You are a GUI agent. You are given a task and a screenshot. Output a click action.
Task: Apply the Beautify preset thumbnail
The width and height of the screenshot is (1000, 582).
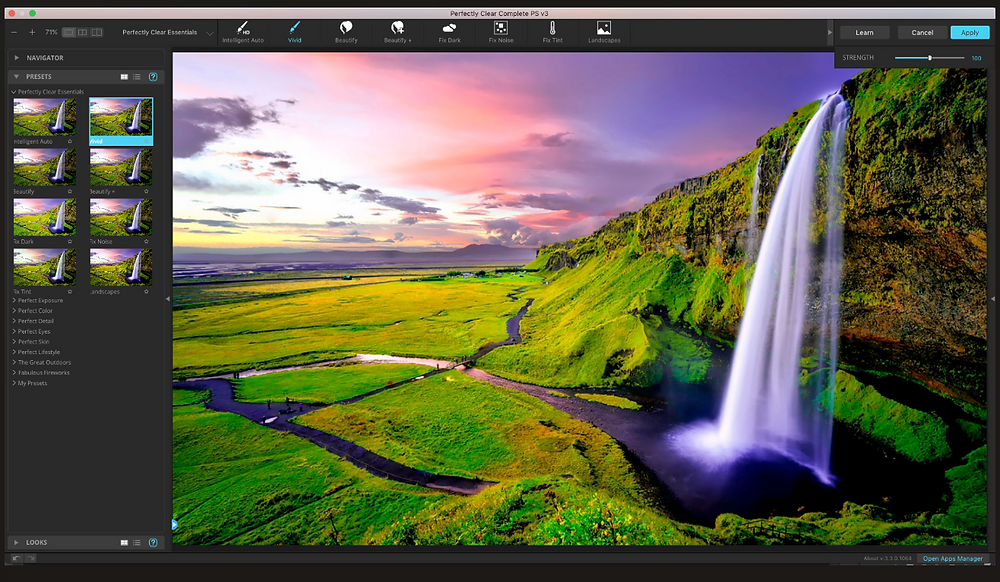coord(45,167)
